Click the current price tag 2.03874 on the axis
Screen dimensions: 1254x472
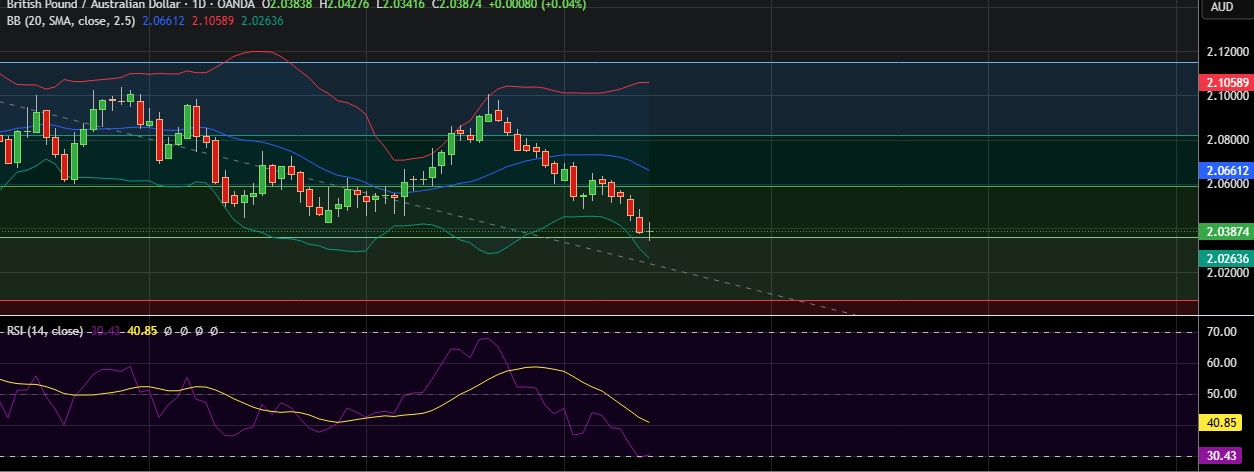click(1226, 231)
